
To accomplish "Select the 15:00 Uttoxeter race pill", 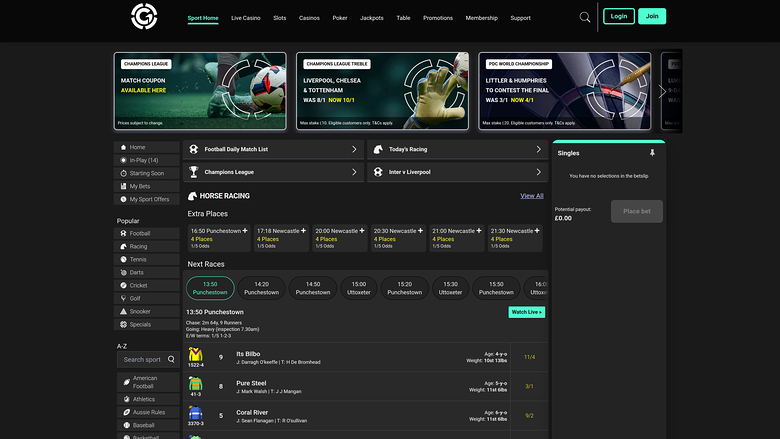I will (x=359, y=288).
